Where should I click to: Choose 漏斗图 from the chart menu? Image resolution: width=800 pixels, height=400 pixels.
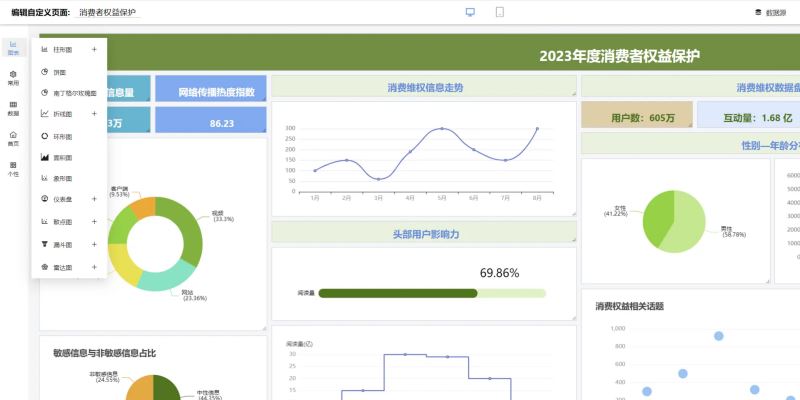tap(63, 245)
